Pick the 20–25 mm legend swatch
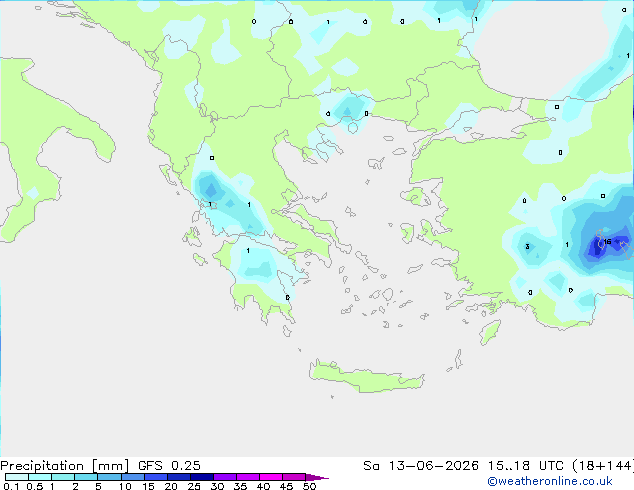This screenshot has width=634, height=490. pos(179,477)
